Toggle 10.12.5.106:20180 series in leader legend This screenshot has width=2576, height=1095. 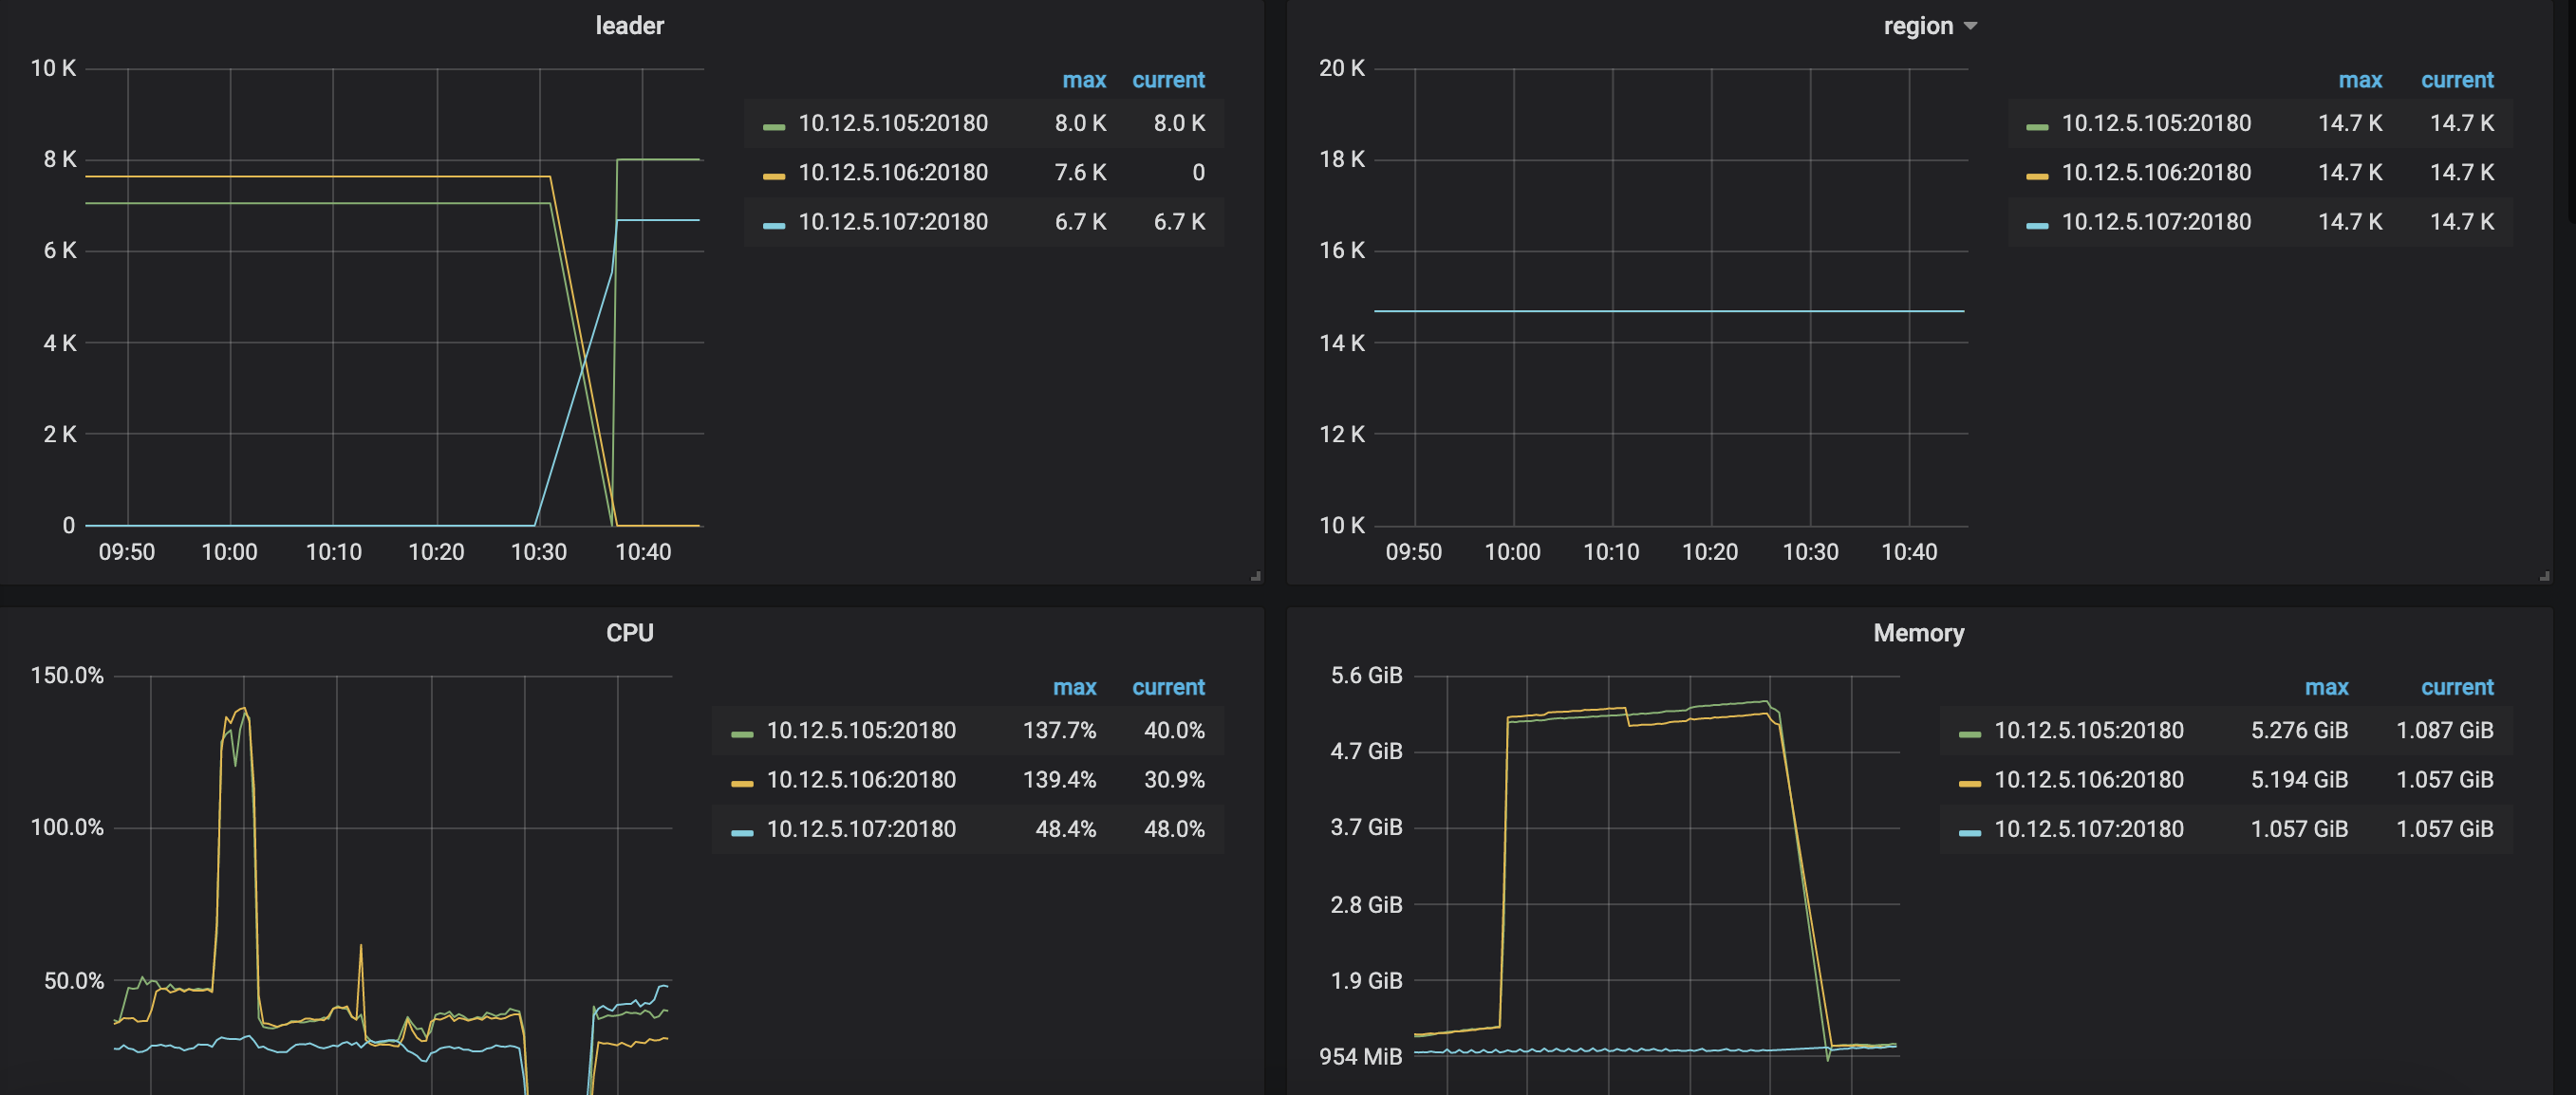(x=892, y=173)
